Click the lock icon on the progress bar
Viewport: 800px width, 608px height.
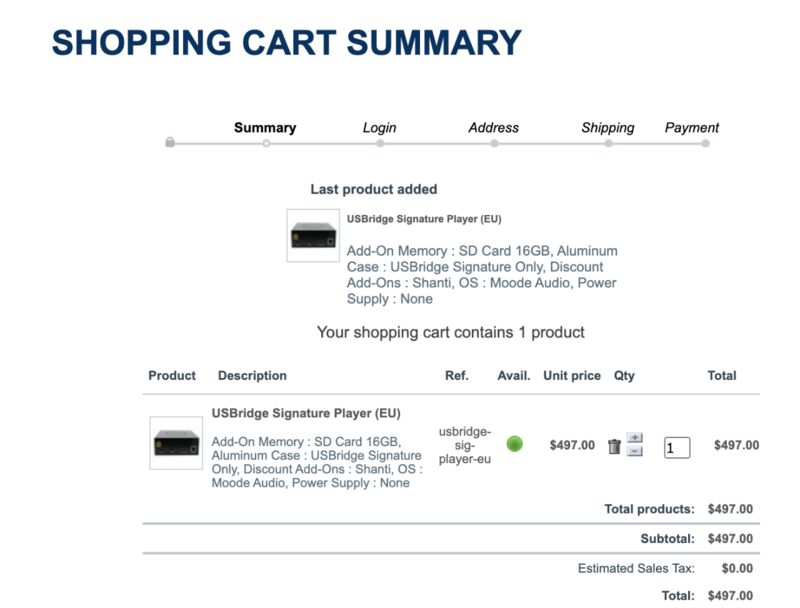click(170, 143)
